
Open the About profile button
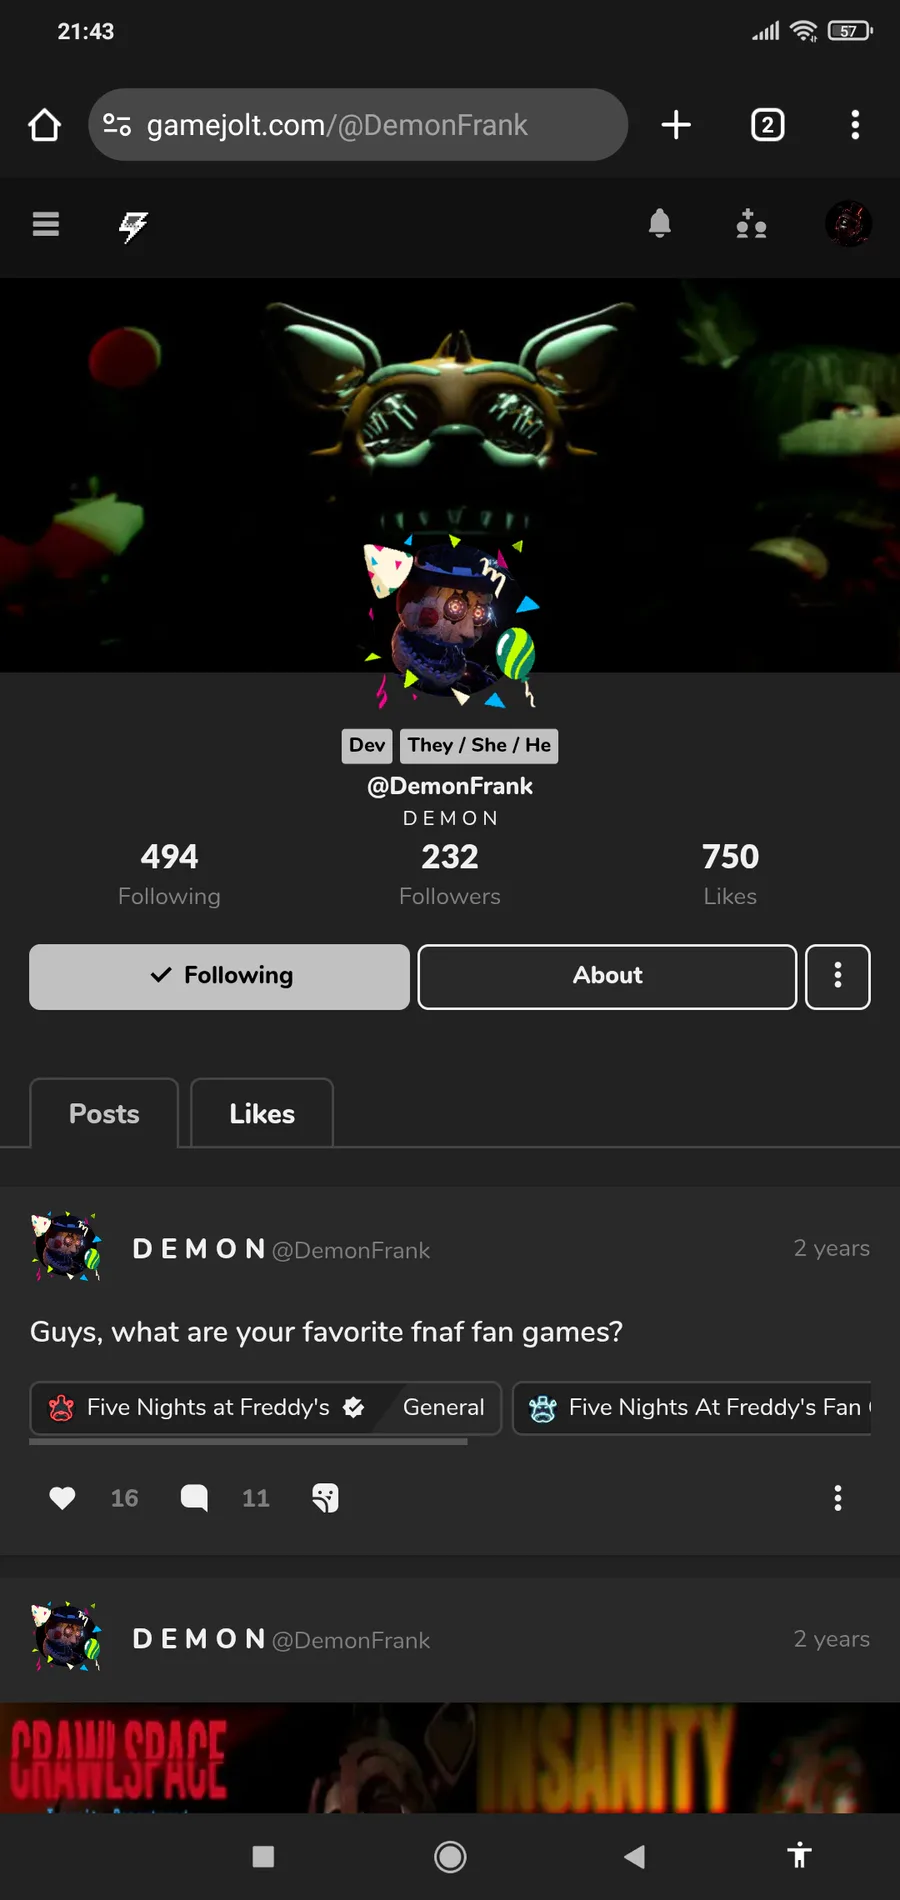[x=607, y=976]
